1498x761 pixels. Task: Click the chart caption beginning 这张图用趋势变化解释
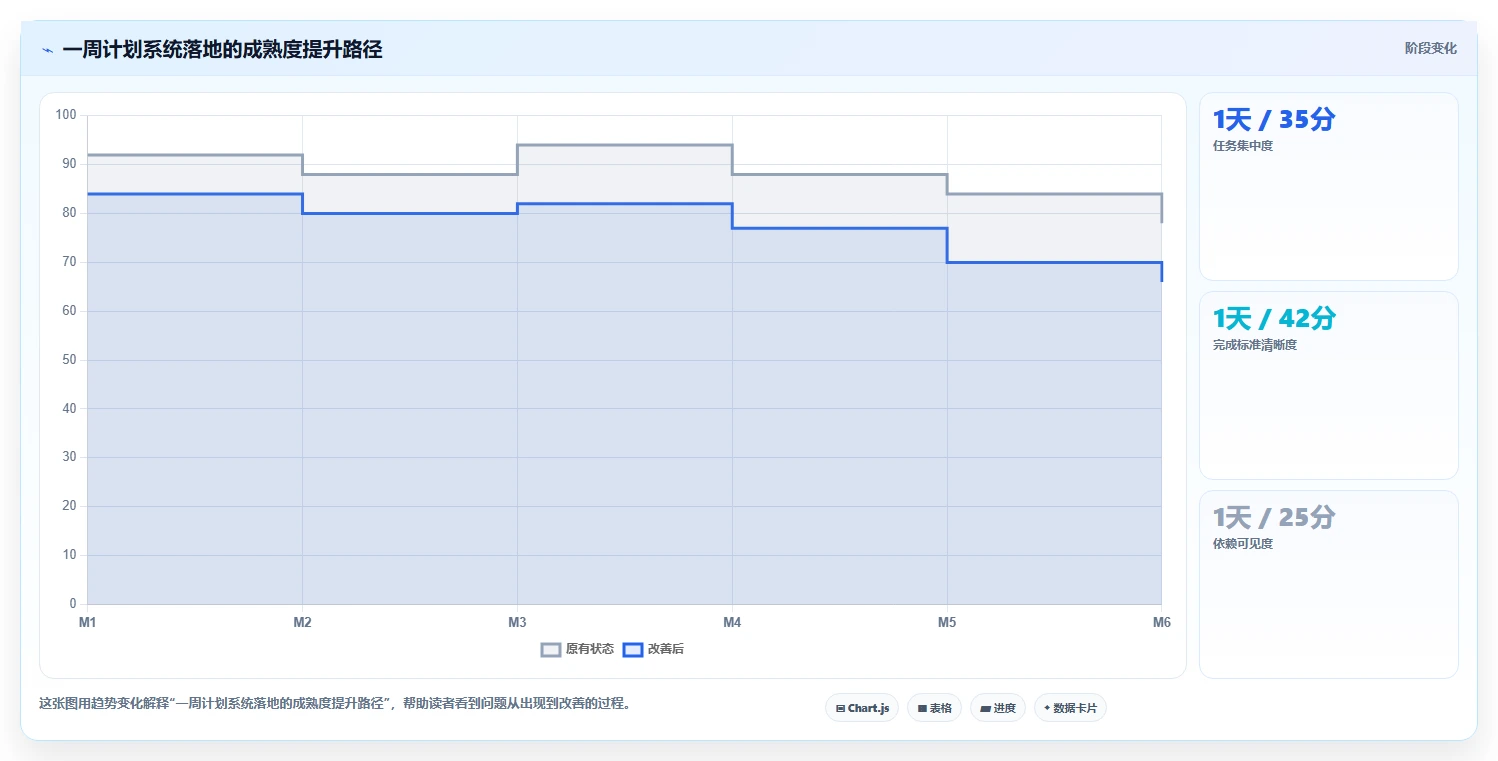pos(335,703)
